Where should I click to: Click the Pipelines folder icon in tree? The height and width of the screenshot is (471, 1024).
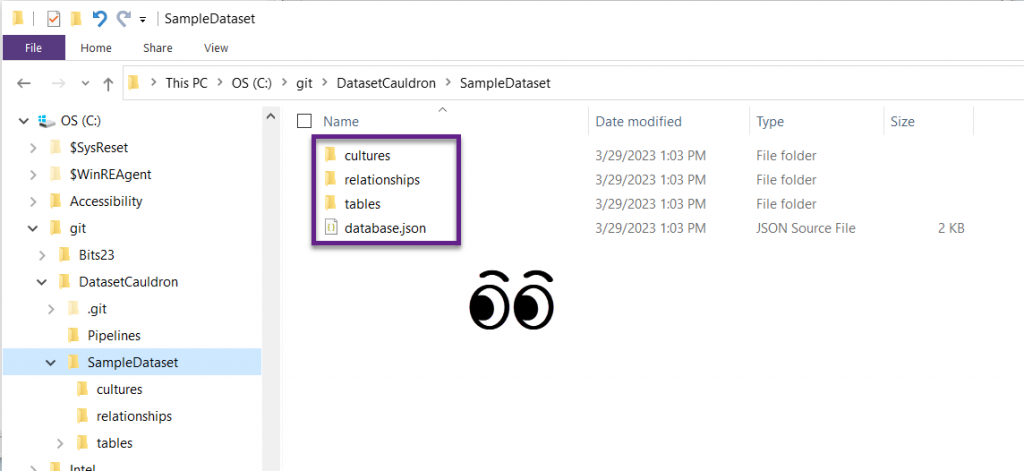74,336
